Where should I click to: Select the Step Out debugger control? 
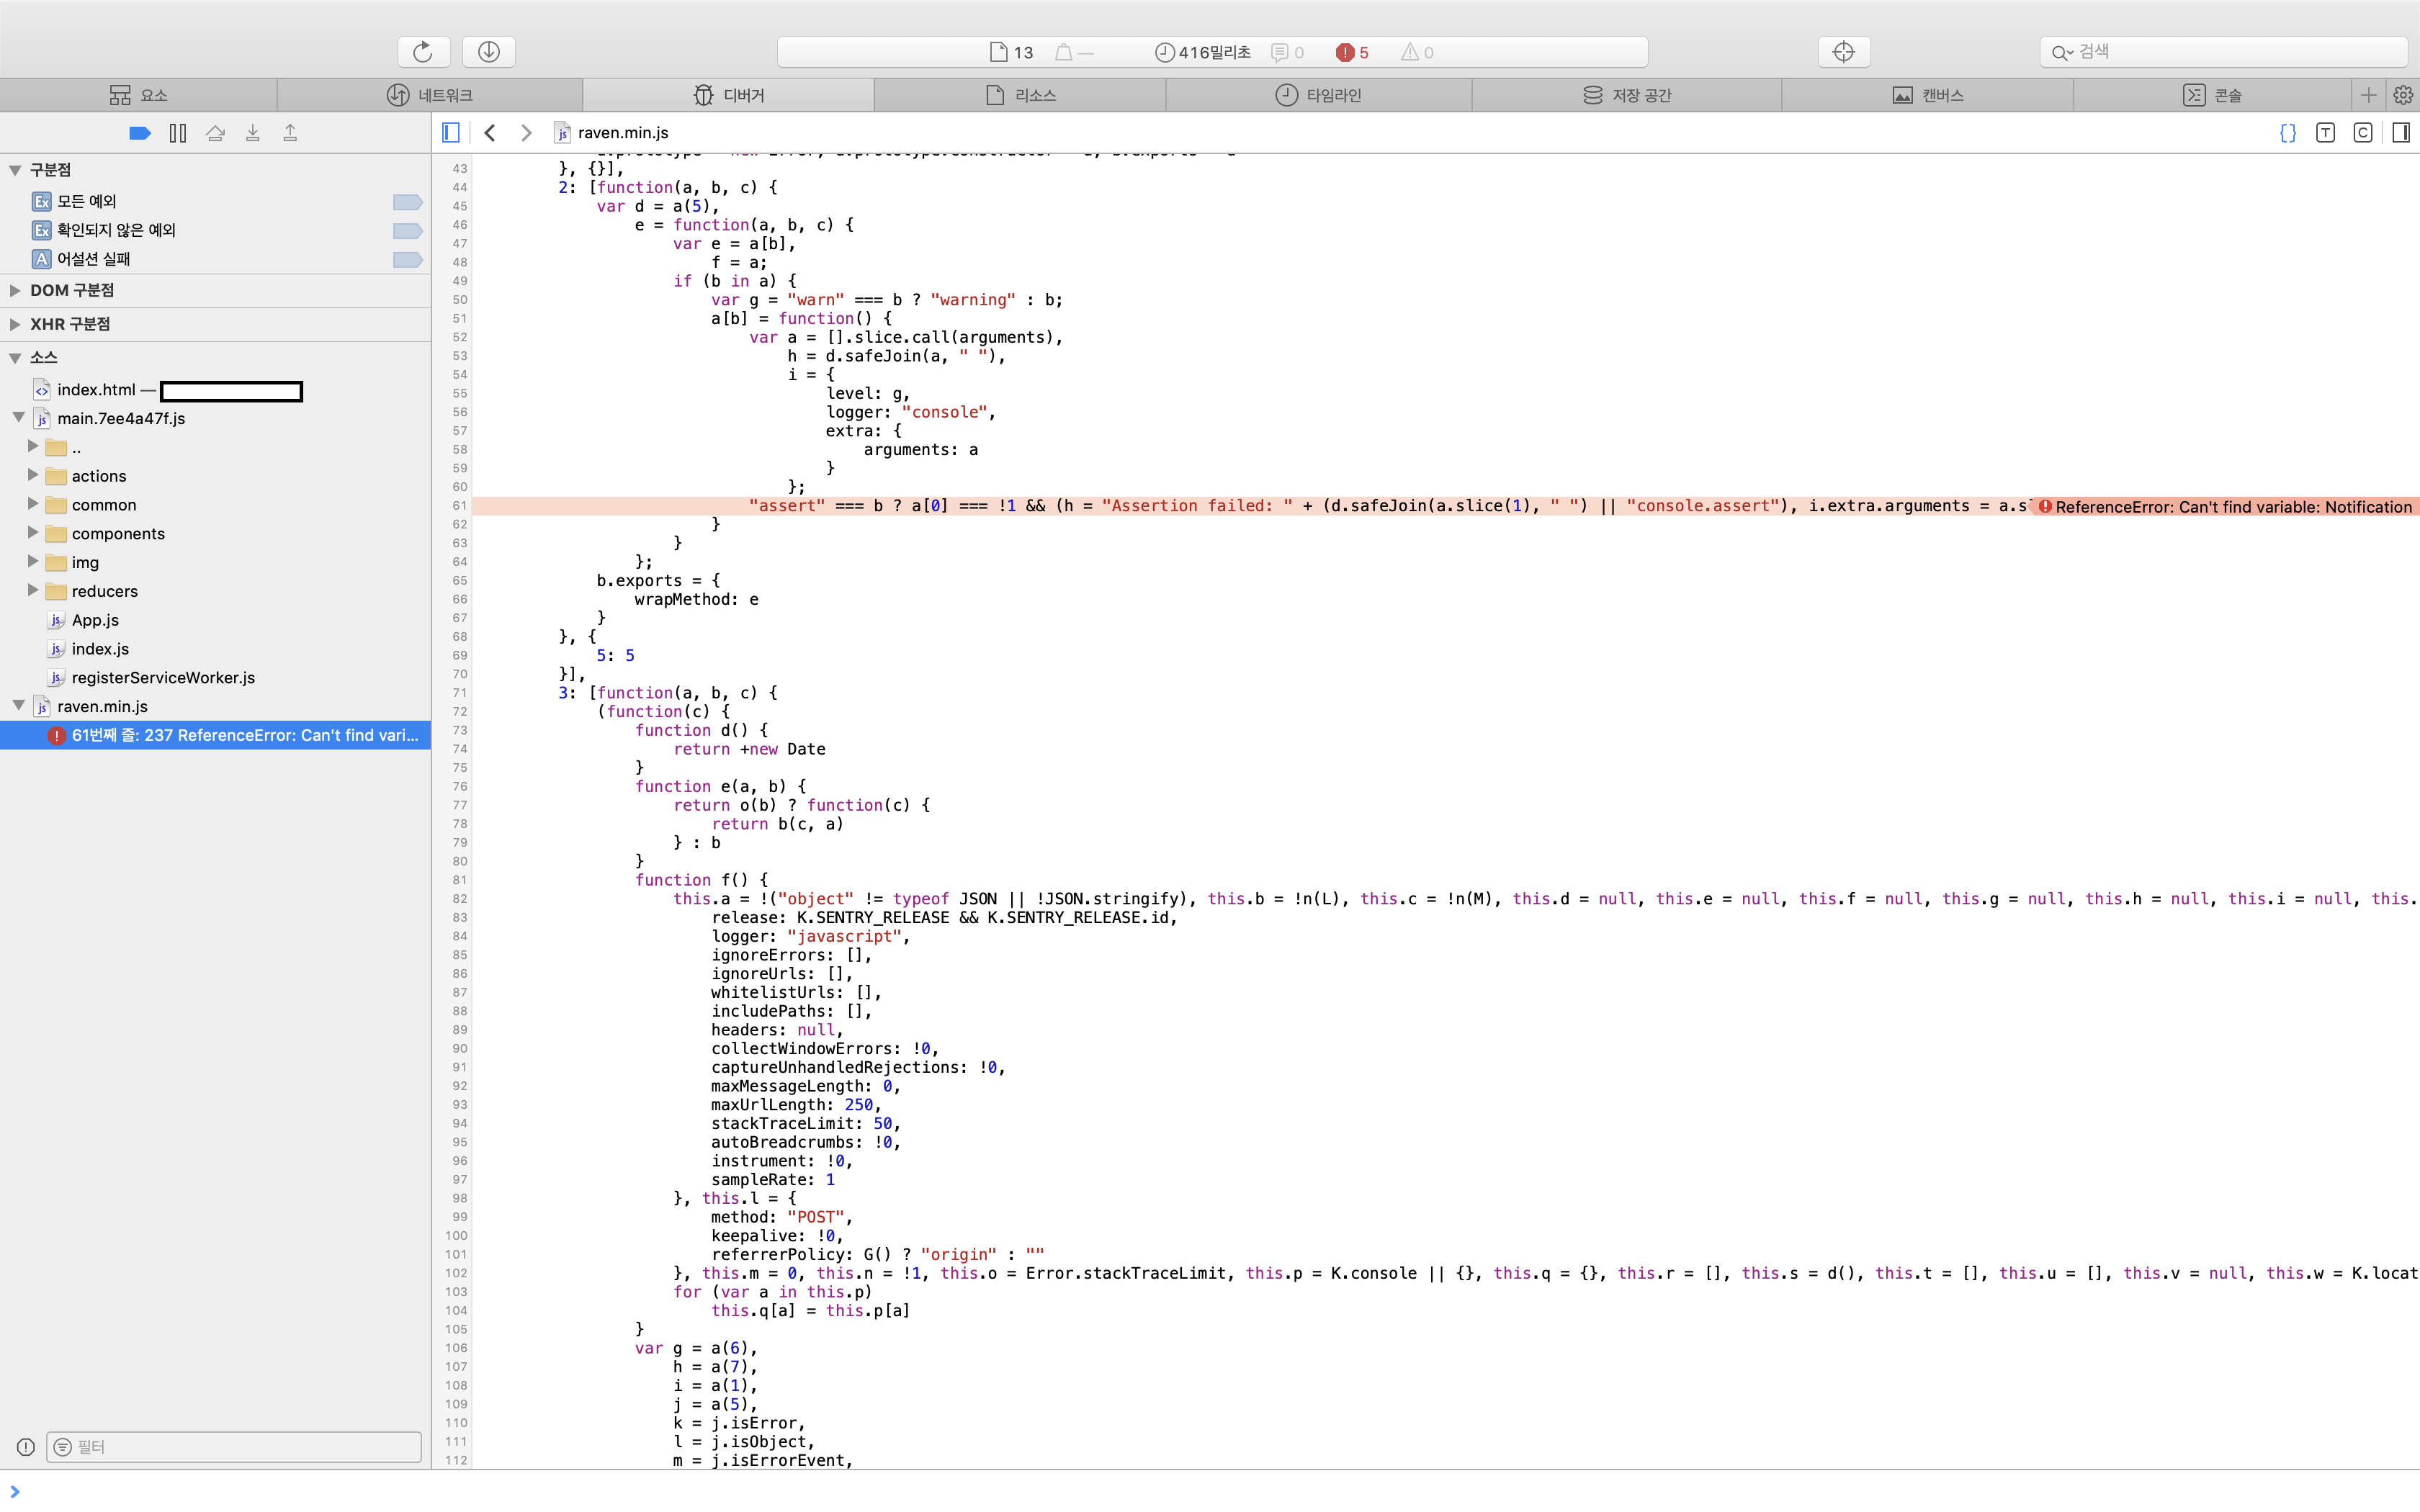290,132
